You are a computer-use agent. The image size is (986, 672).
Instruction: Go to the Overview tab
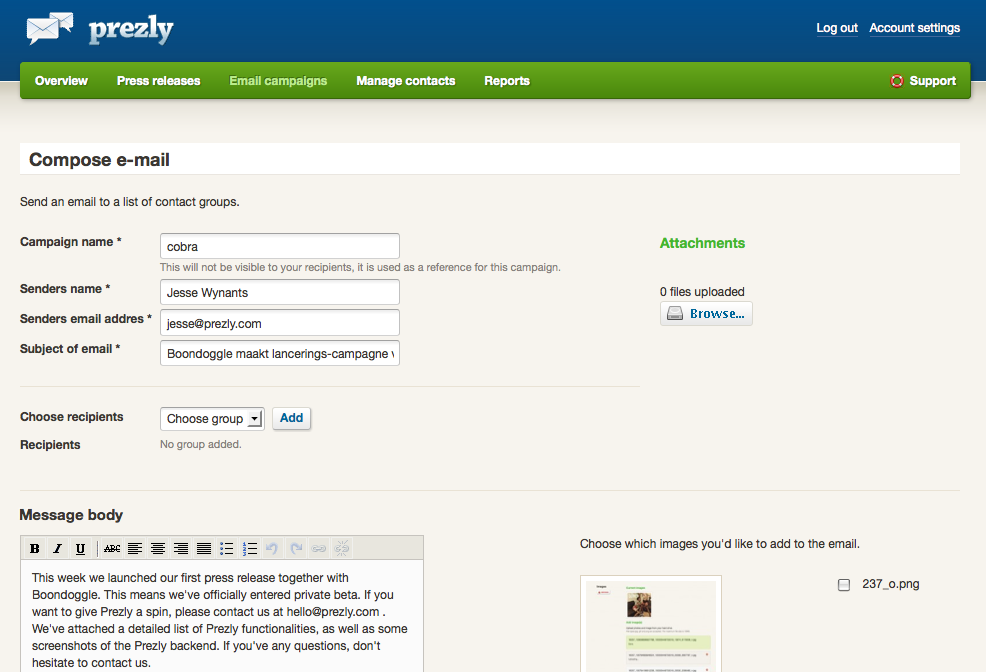point(61,81)
